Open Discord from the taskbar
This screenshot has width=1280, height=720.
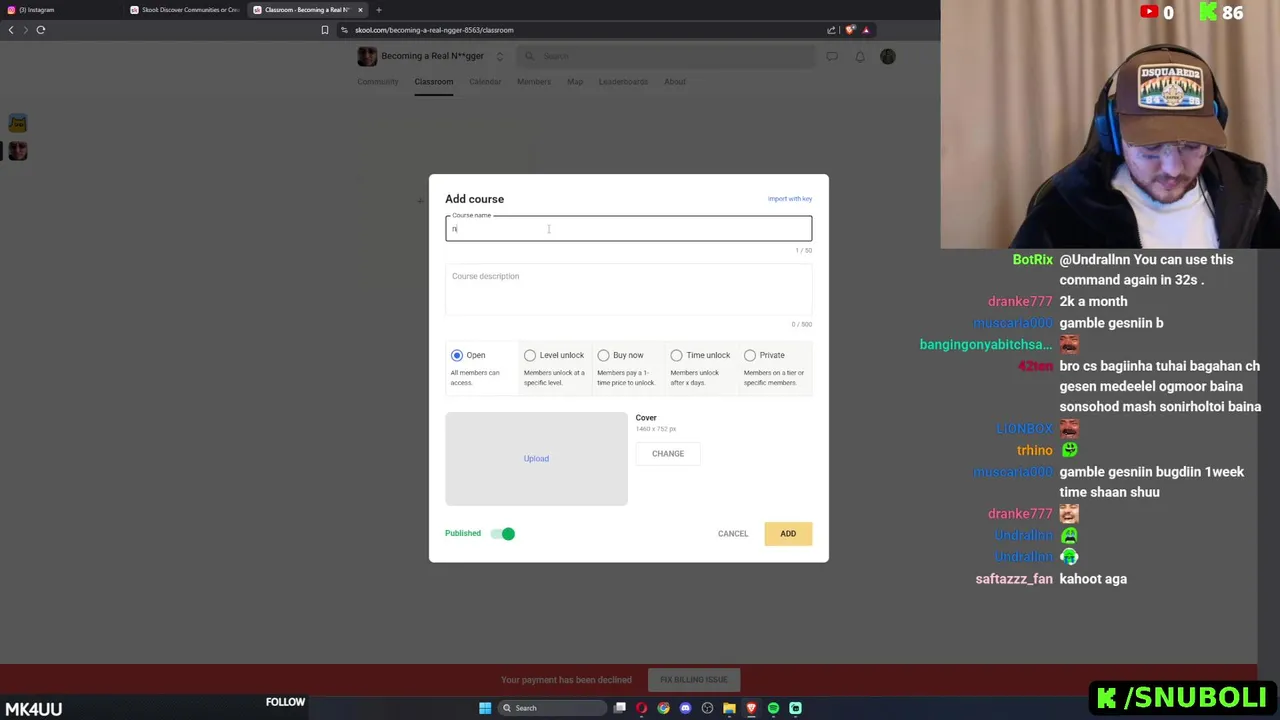click(685, 708)
